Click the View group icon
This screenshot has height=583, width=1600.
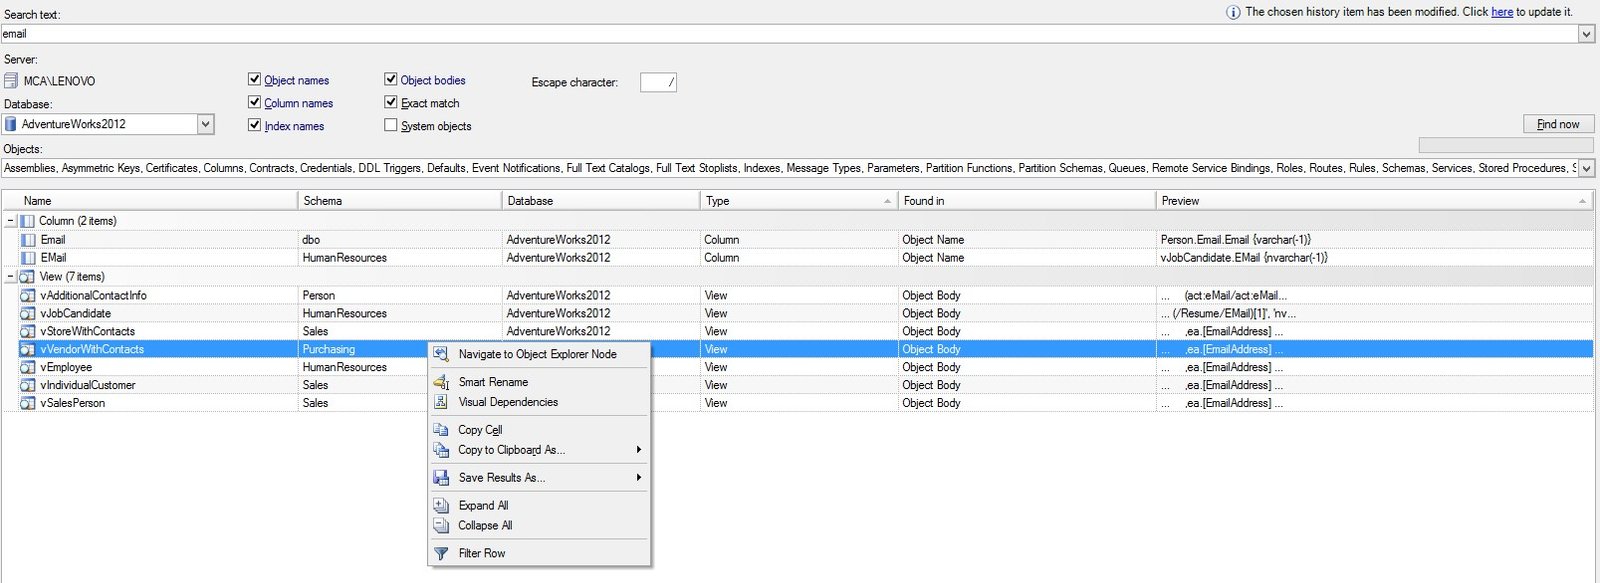[27, 277]
